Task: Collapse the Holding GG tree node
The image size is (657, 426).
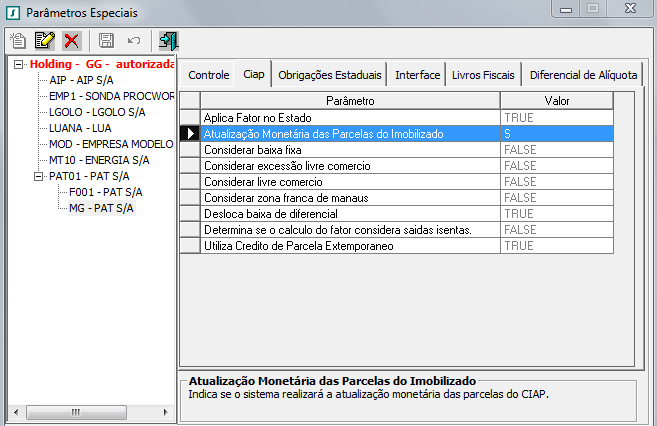Action: coord(18,65)
